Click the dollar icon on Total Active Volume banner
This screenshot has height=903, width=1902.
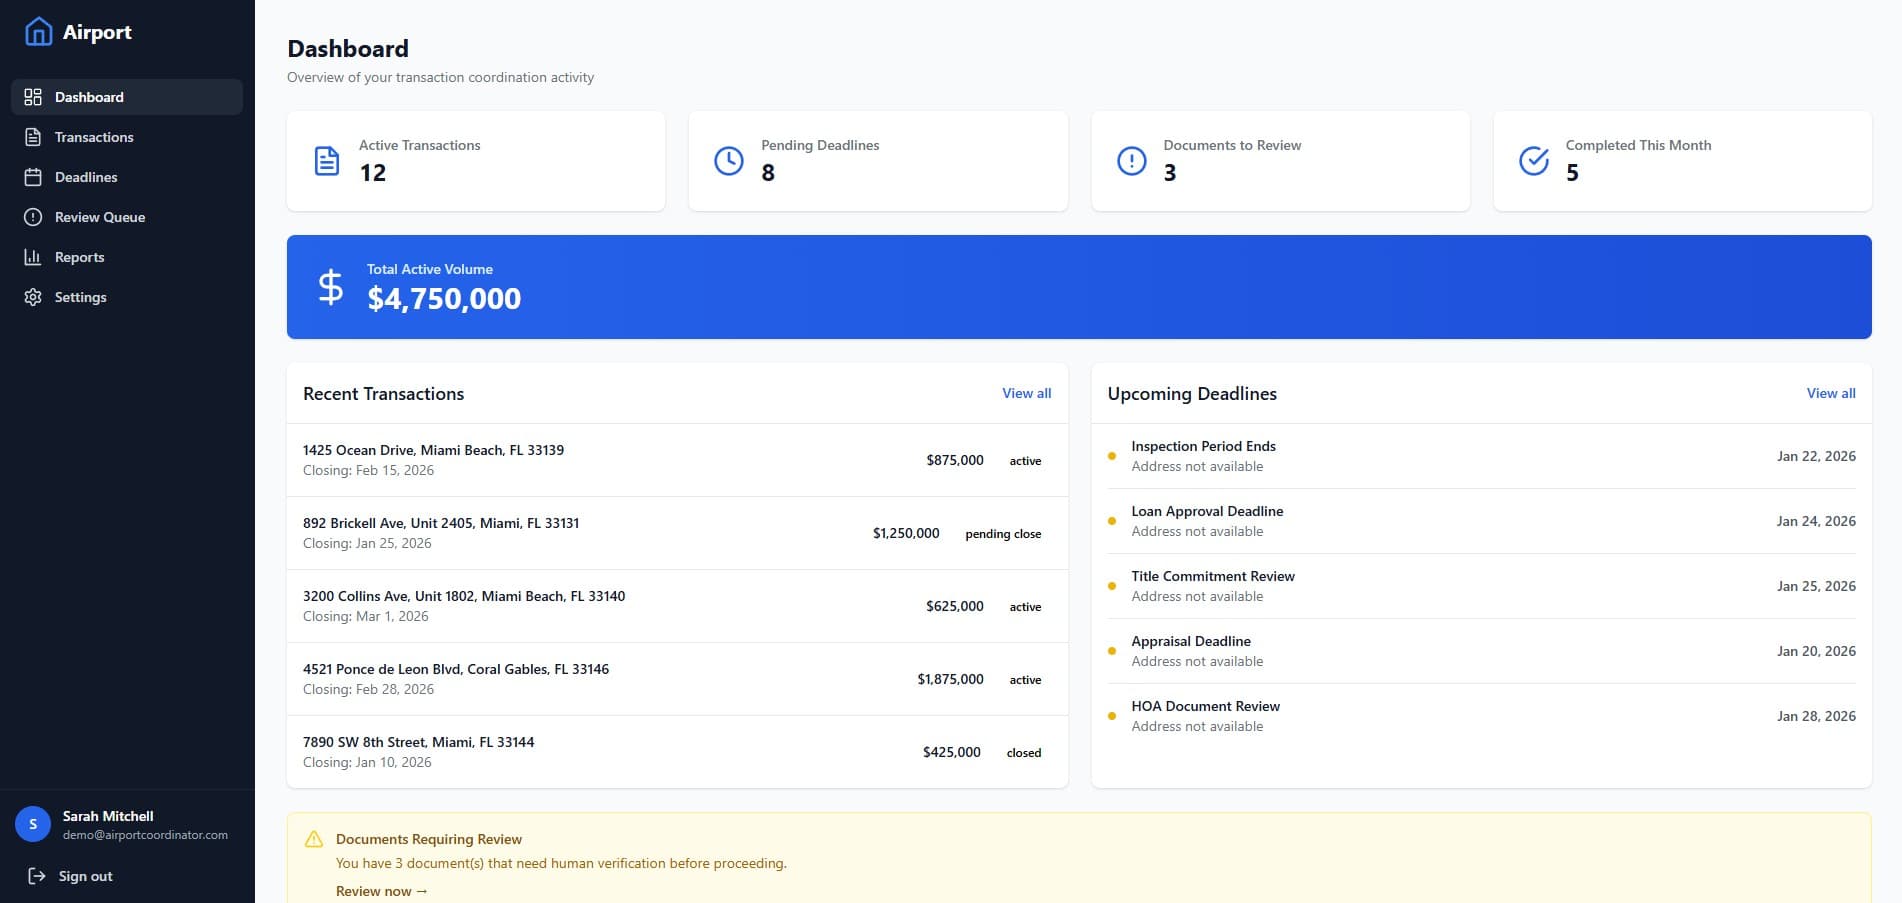click(x=329, y=287)
